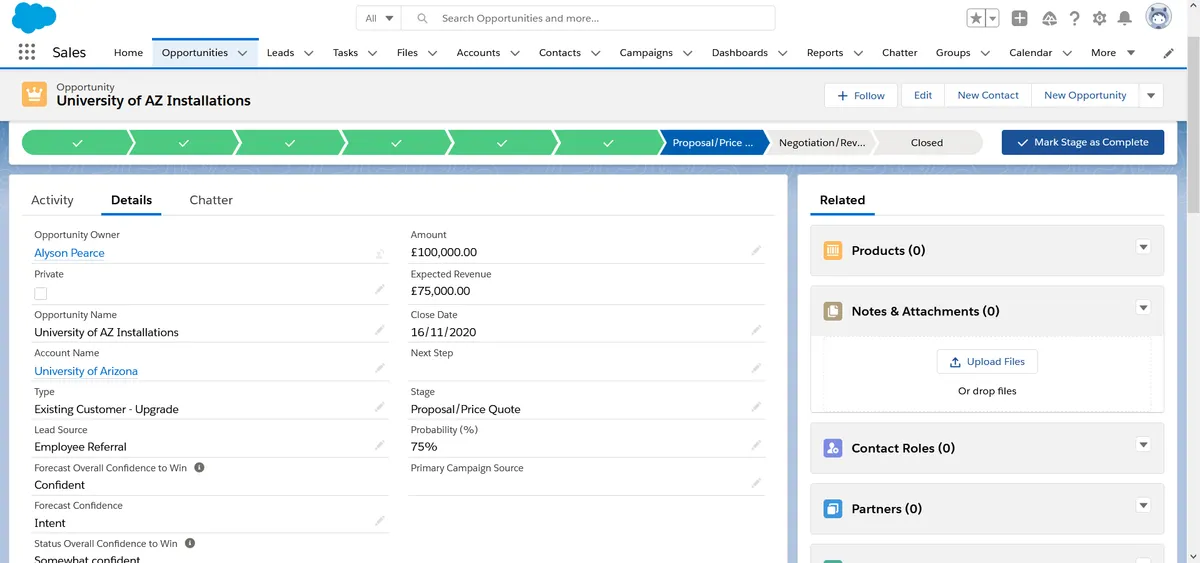This screenshot has height=563, width=1200.
Task: Open the Chatter item in the navigation bar
Action: coord(899,53)
